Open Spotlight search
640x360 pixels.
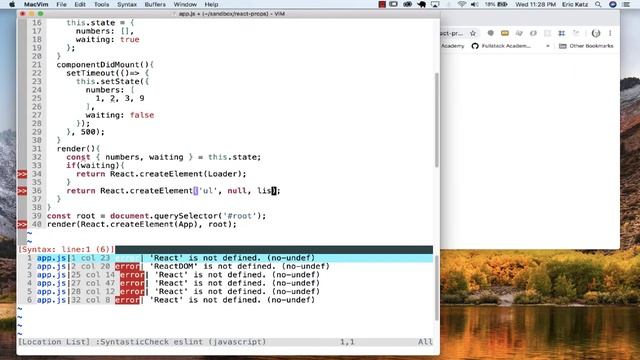pos(598,4)
